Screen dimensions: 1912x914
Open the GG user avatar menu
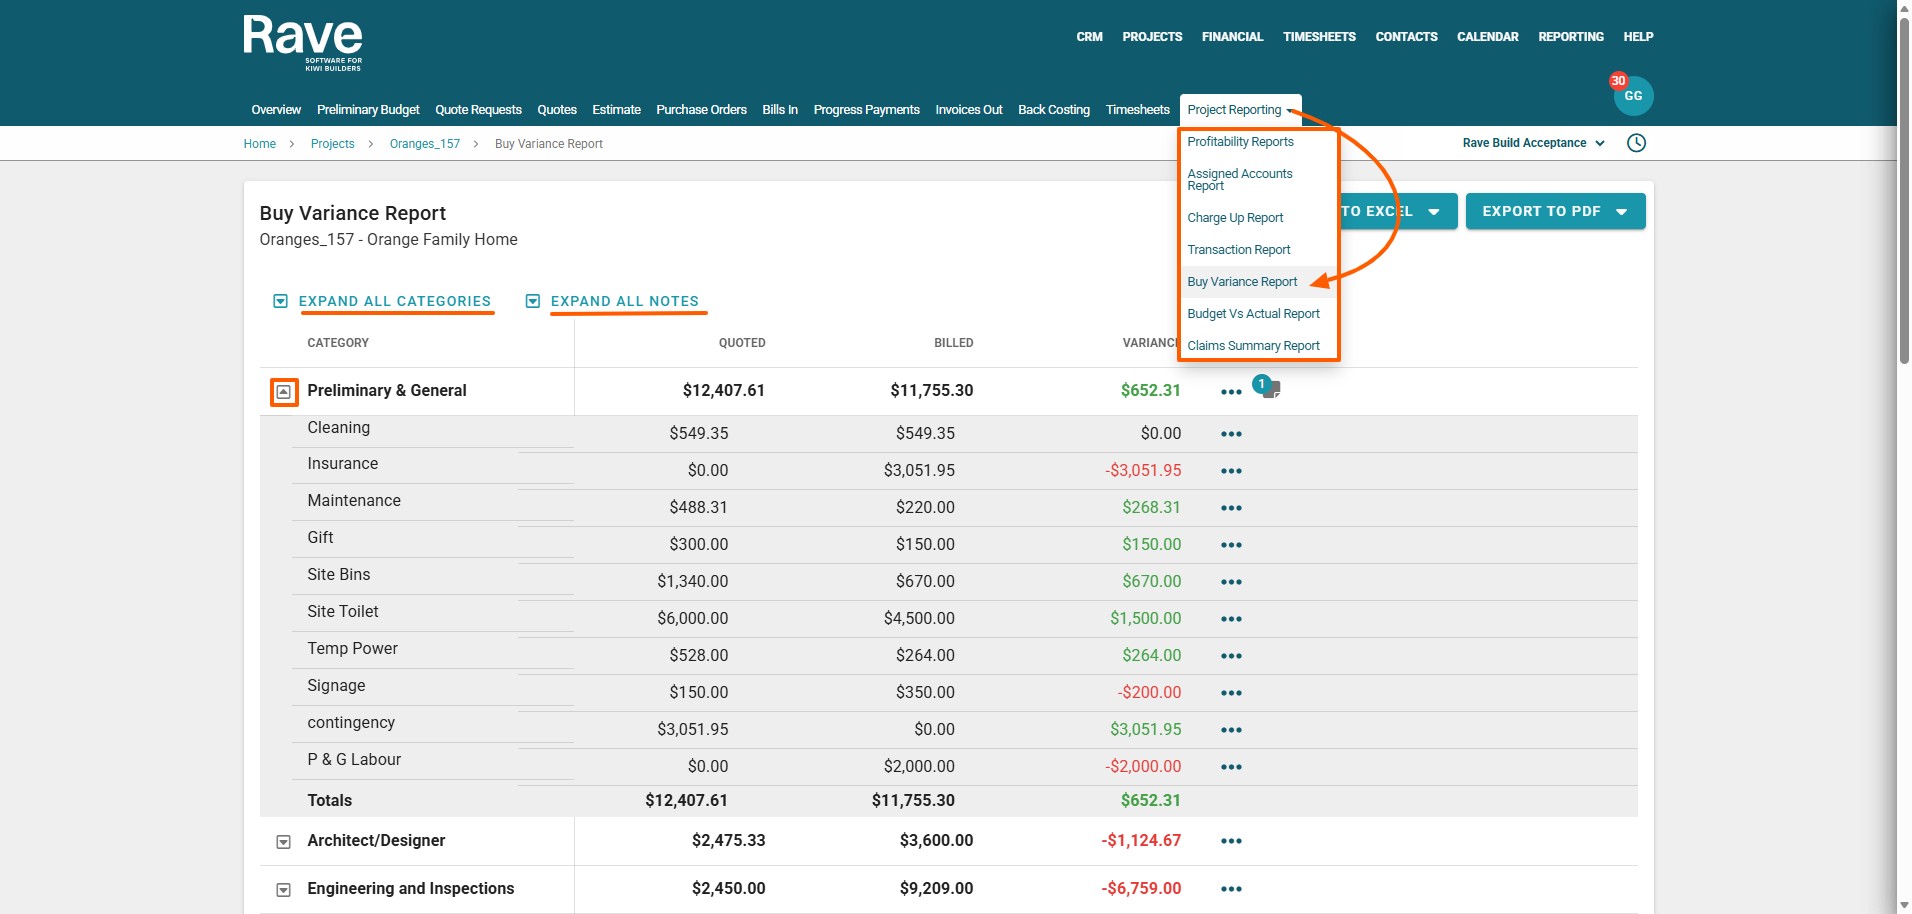1632,96
